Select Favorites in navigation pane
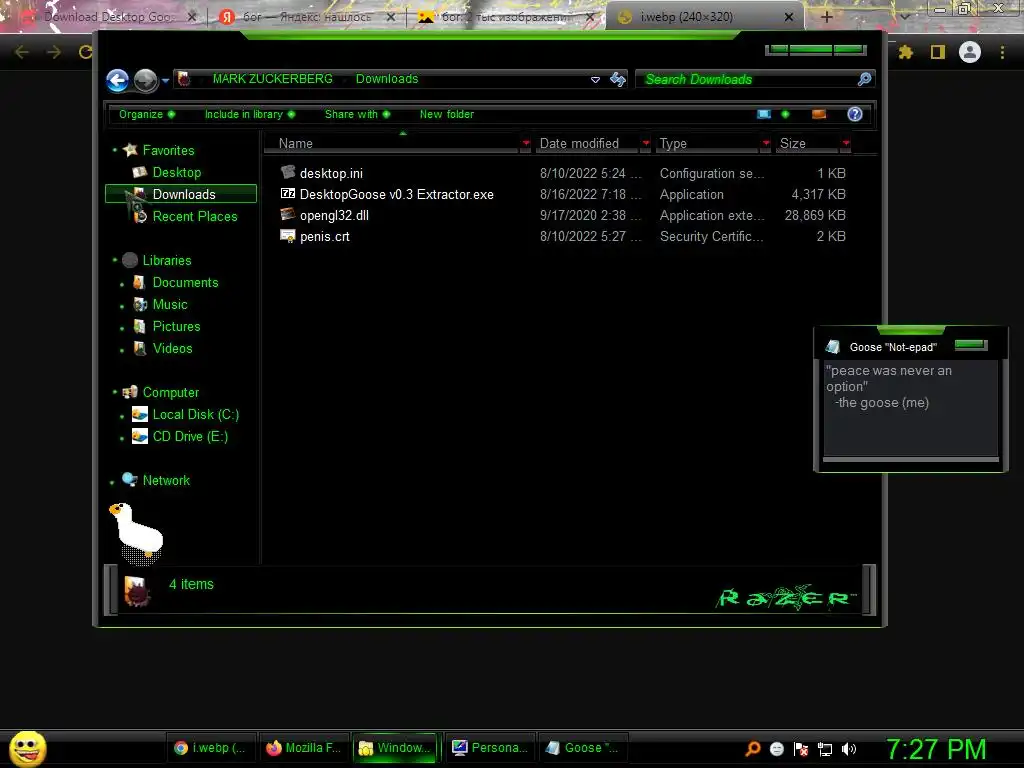 tap(168, 150)
